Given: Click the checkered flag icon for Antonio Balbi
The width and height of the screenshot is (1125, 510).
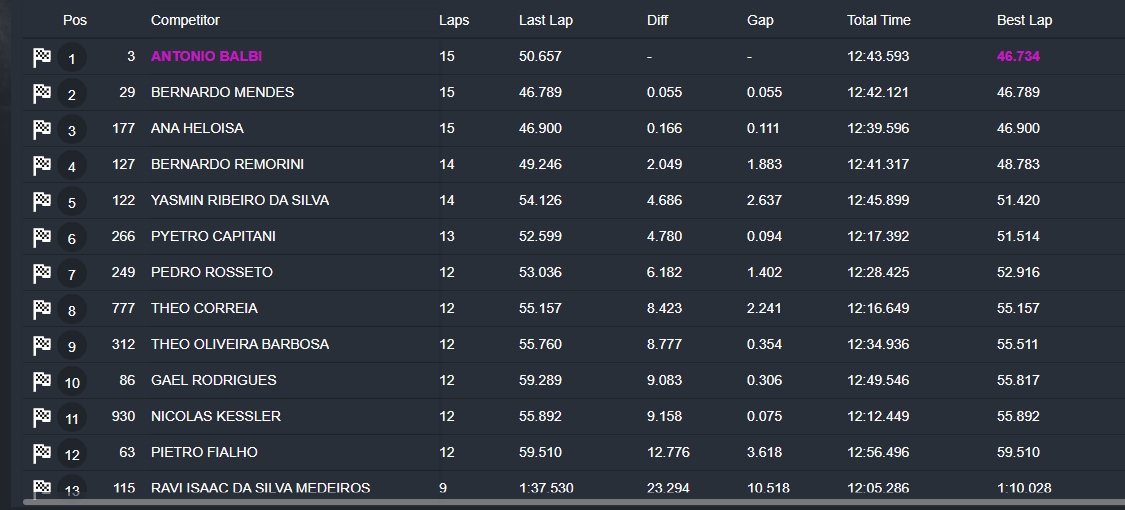Looking at the screenshot, I should click(42, 57).
